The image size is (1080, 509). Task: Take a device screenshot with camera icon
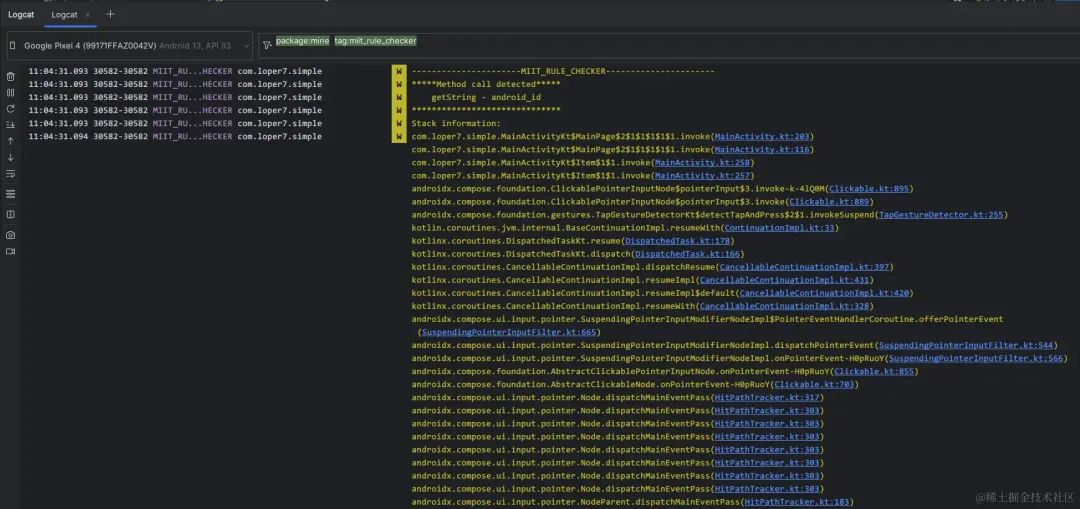coord(10,235)
